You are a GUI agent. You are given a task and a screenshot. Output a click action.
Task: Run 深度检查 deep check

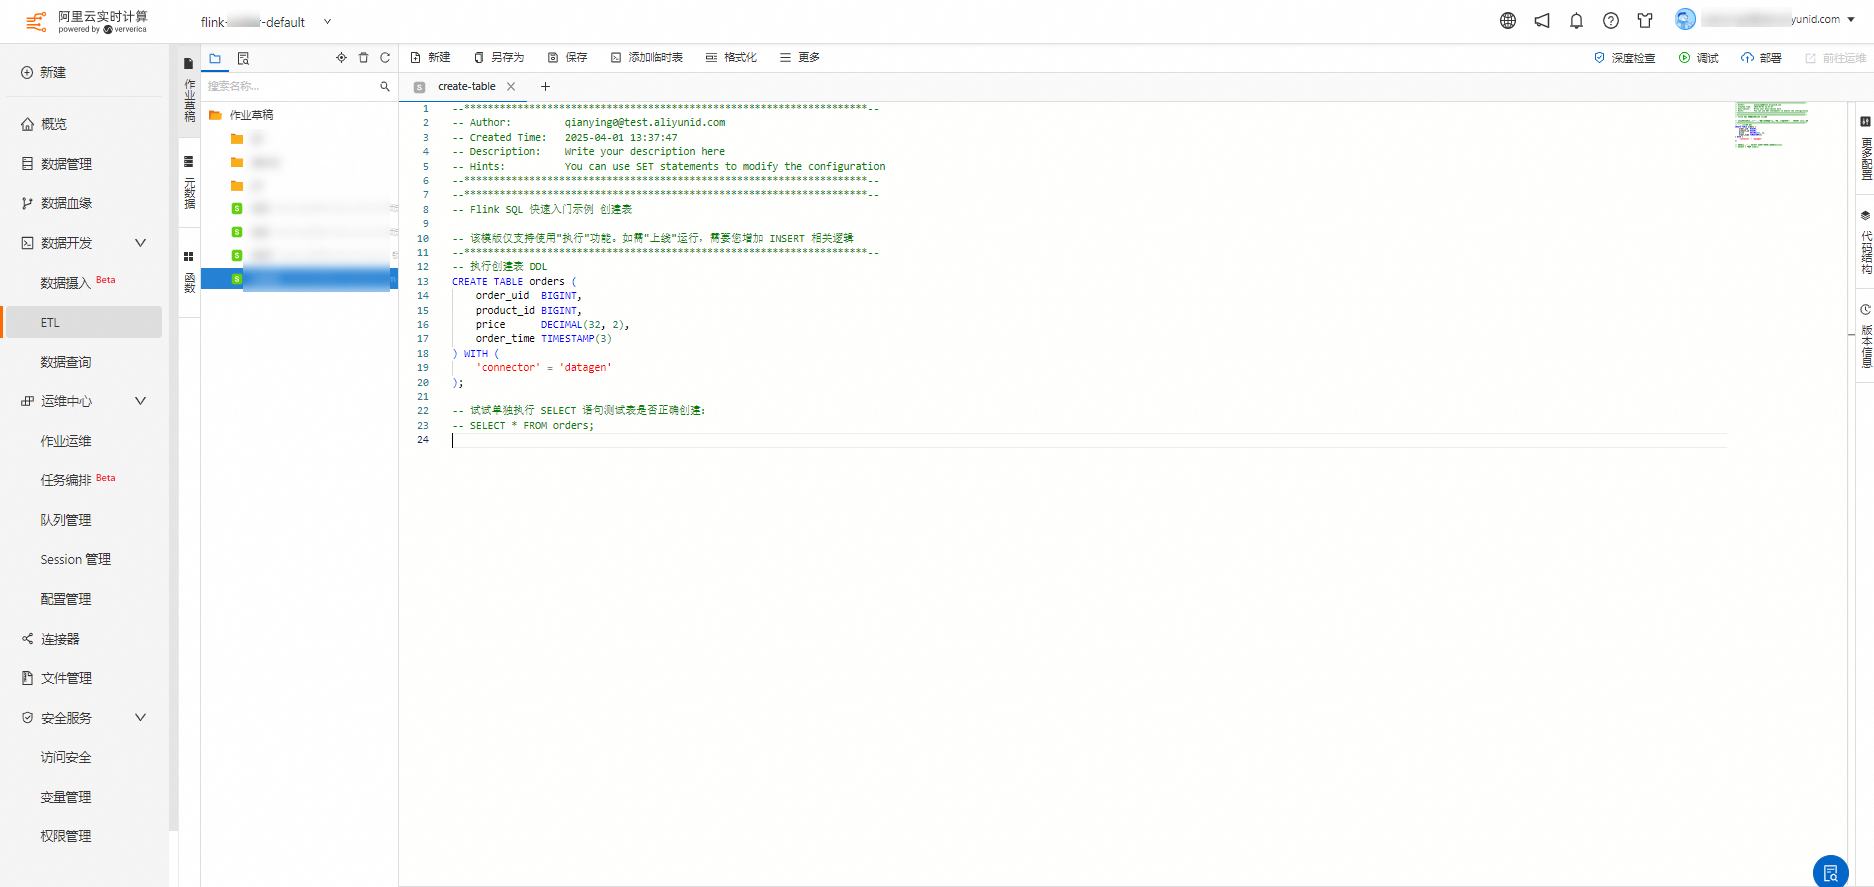click(x=1625, y=58)
